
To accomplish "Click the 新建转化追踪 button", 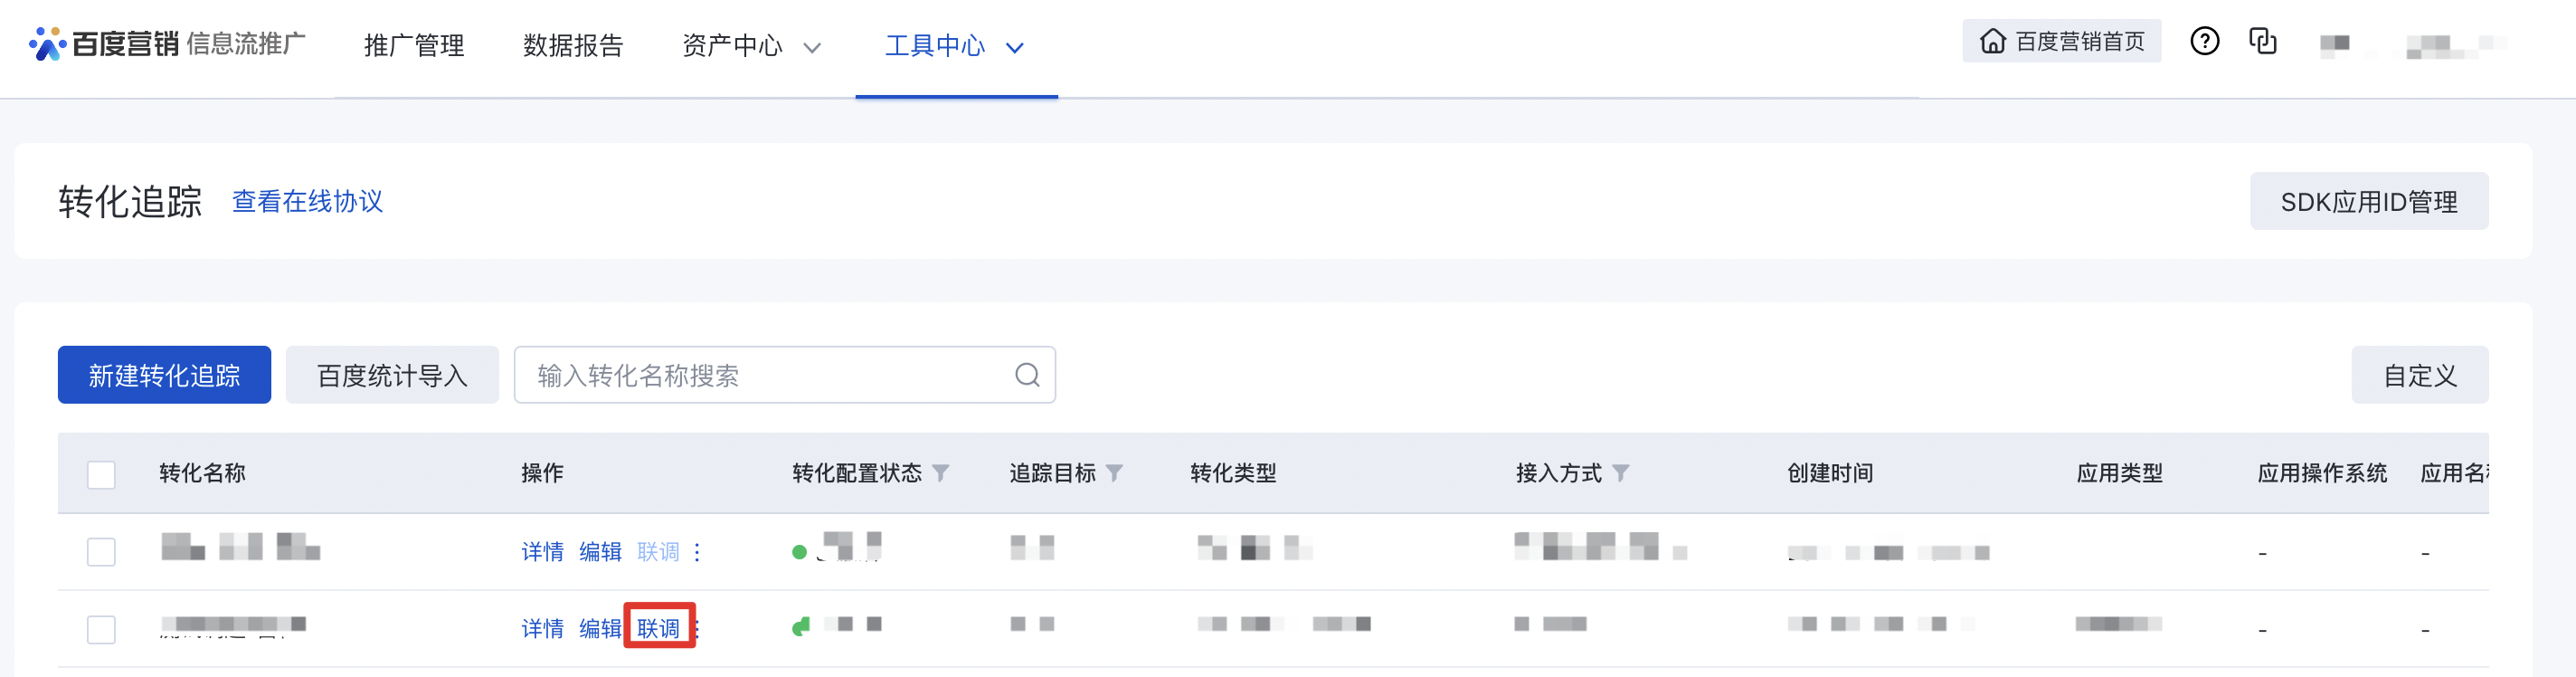I will coord(164,375).
